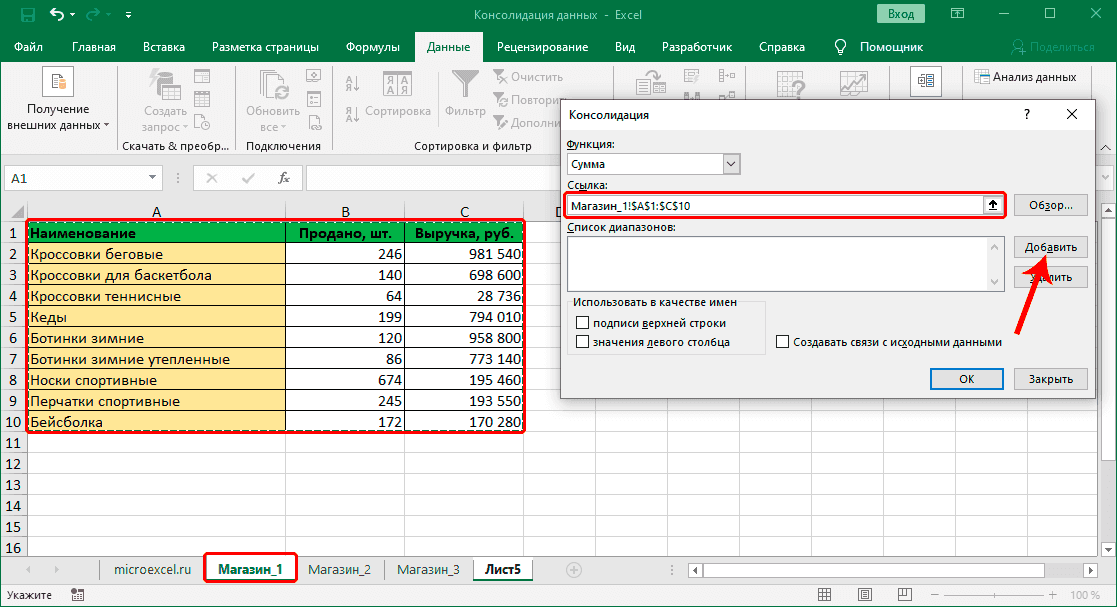Open Анализ данных tool
Image resolution: width=1117 pixels, height=607 pixels.
1026,77
